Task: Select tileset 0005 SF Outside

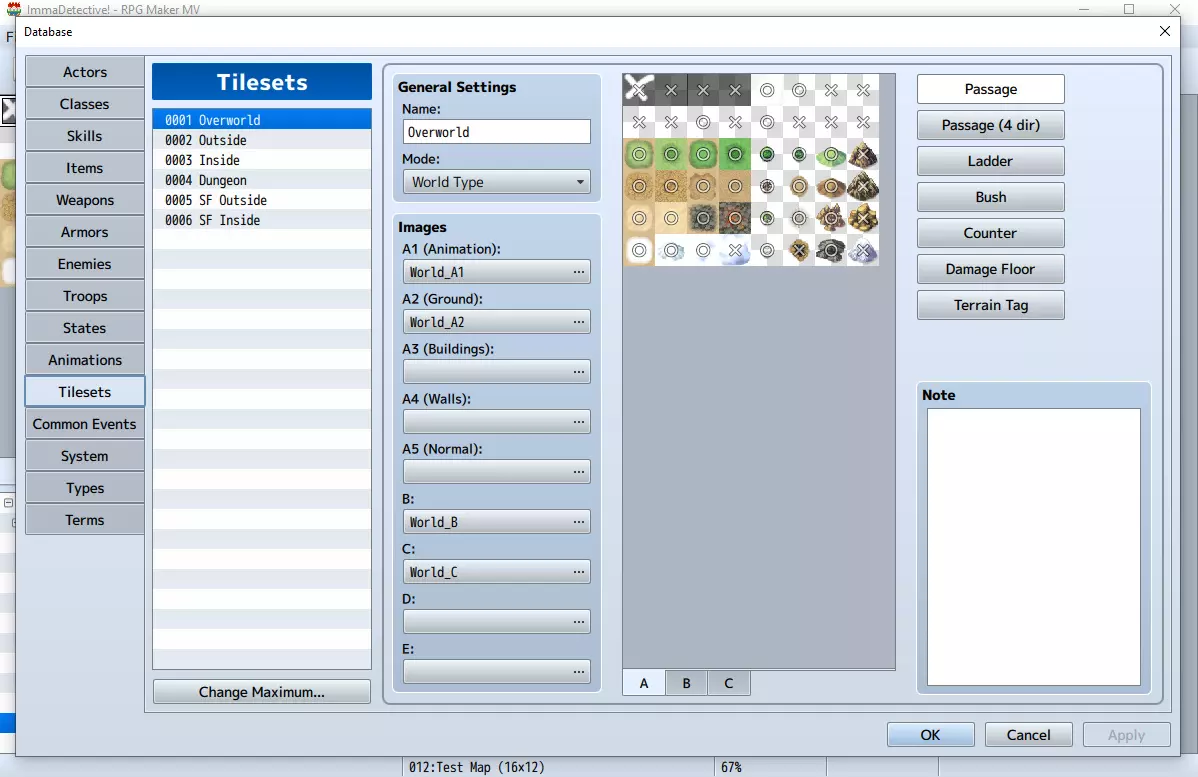Action: pos(262,200)
